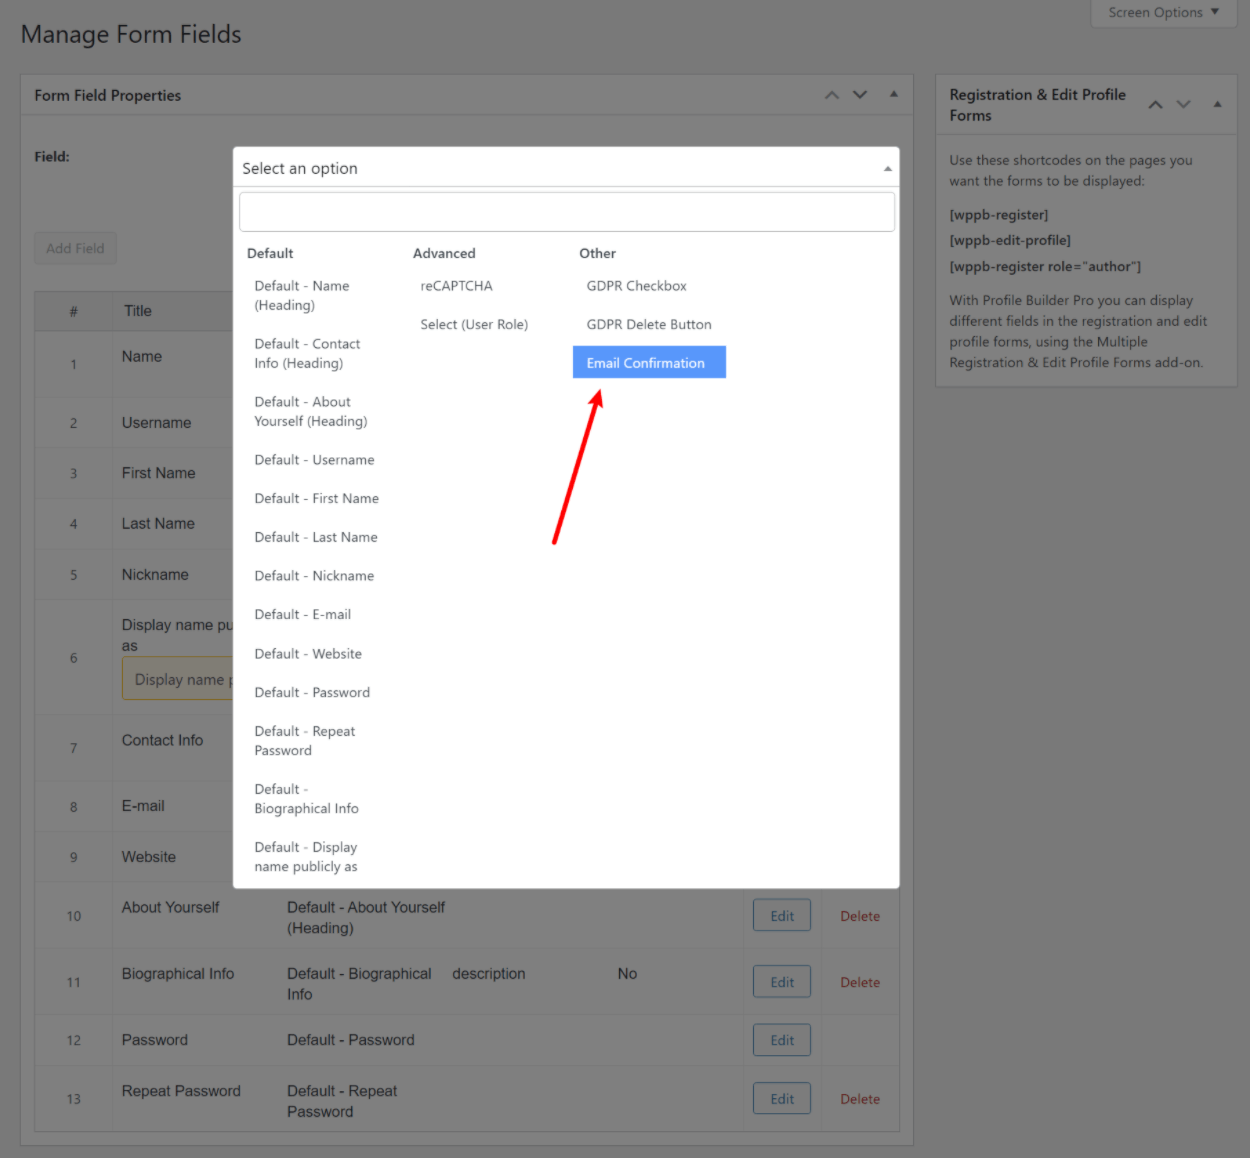Move Form Field Properties panel up using chevron
The width and height of the screenshot is (1250, 1158).
tap(831, 94)
